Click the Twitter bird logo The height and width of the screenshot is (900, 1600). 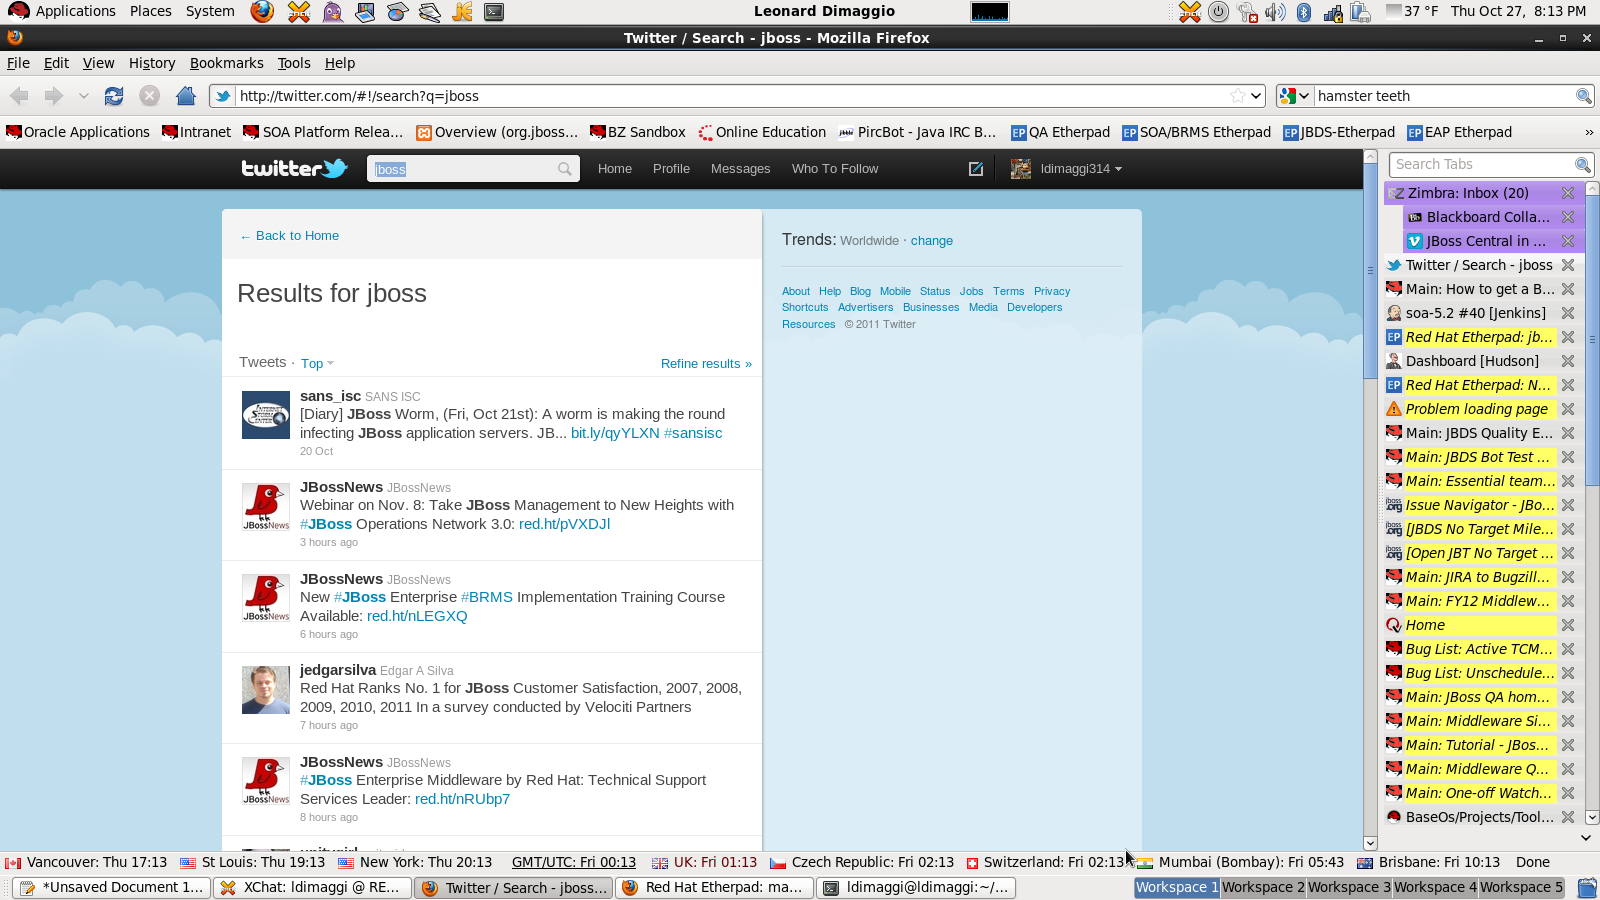pyautogui.click(x=294, y=168)
